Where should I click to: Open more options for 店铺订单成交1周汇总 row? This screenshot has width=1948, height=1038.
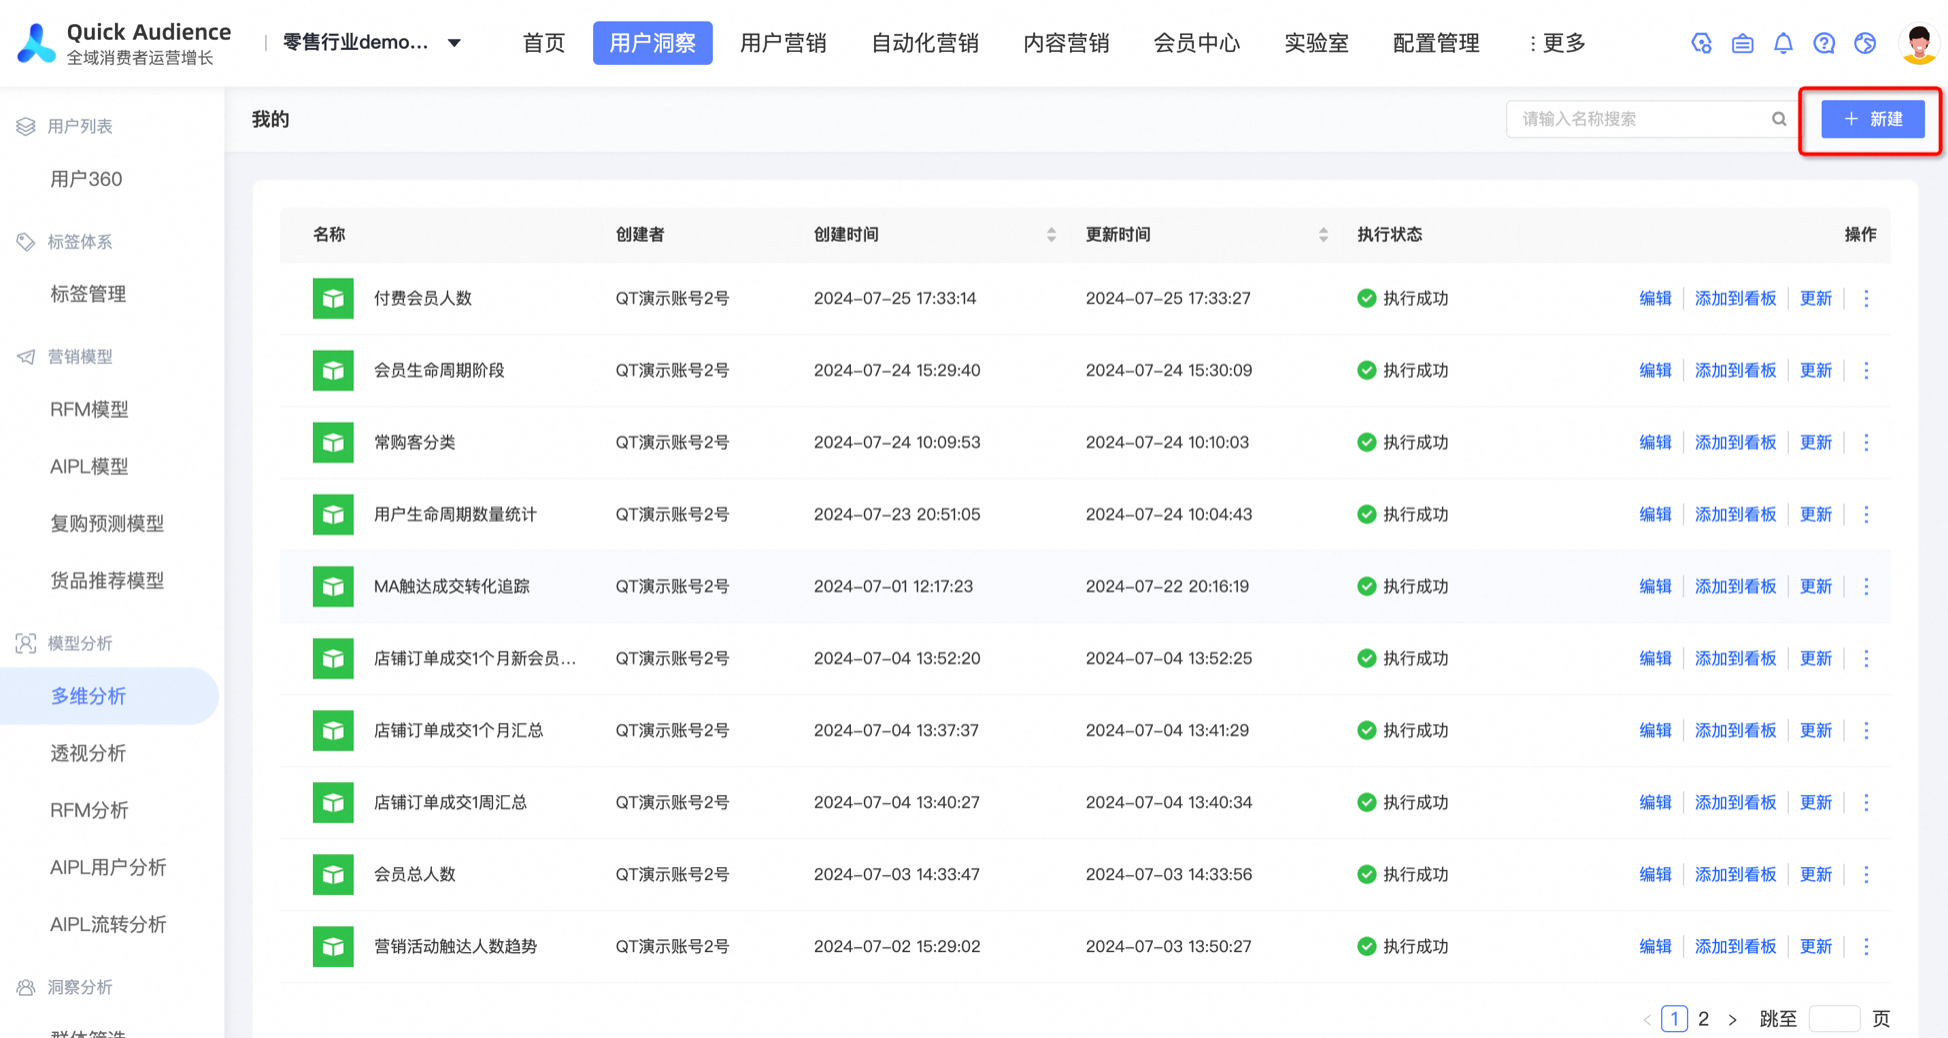[1866, 802]
